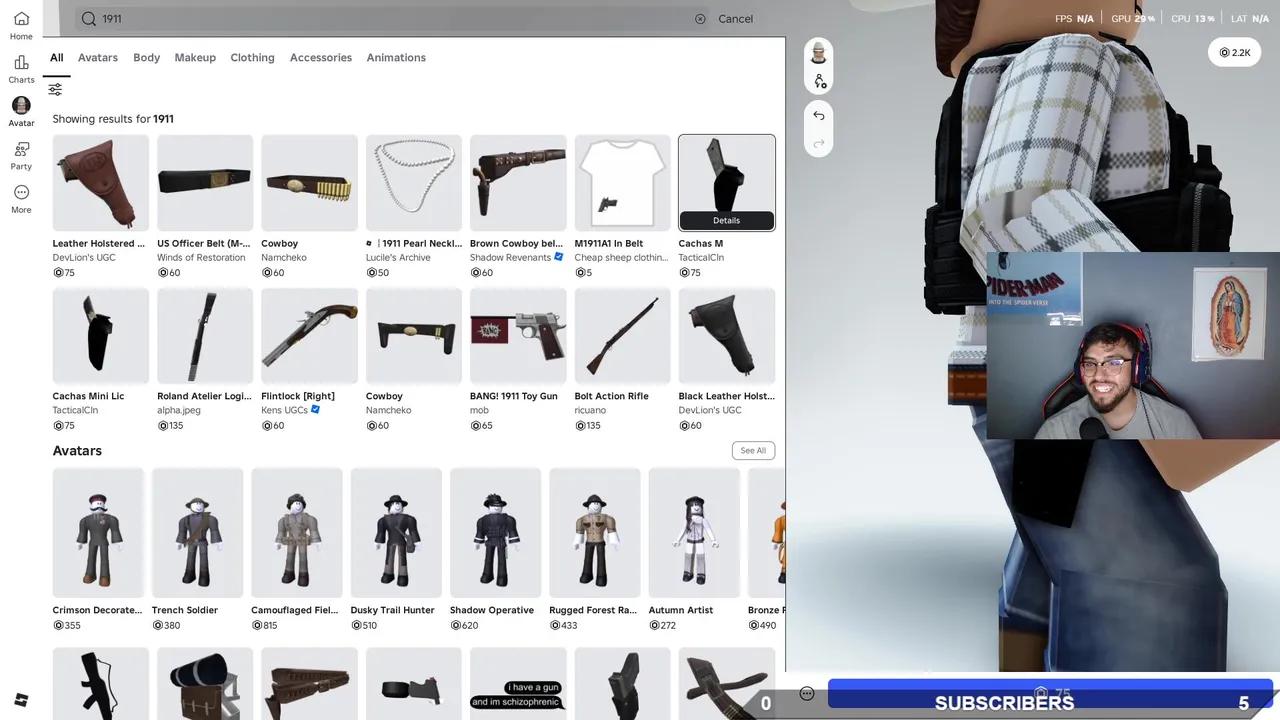
Task: Select the Trench Soldier avatar thumbnail
Action: click(198, 533)
